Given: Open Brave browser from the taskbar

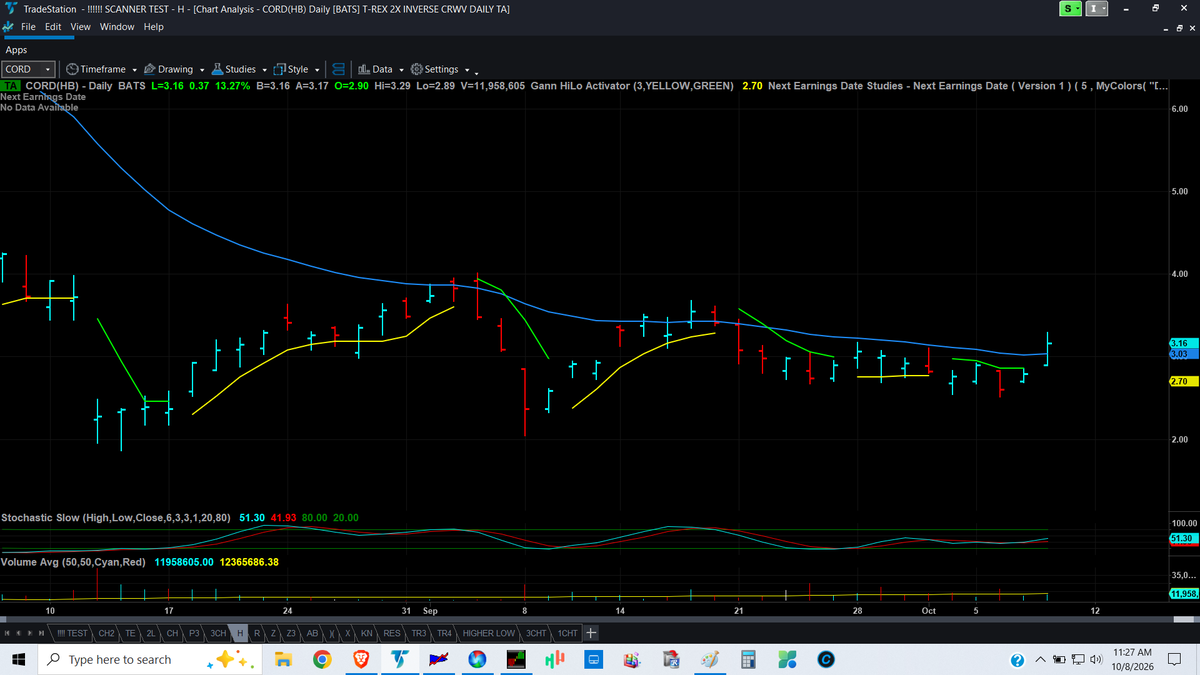Looking at the screenshot, I should [x=361, y=660].
